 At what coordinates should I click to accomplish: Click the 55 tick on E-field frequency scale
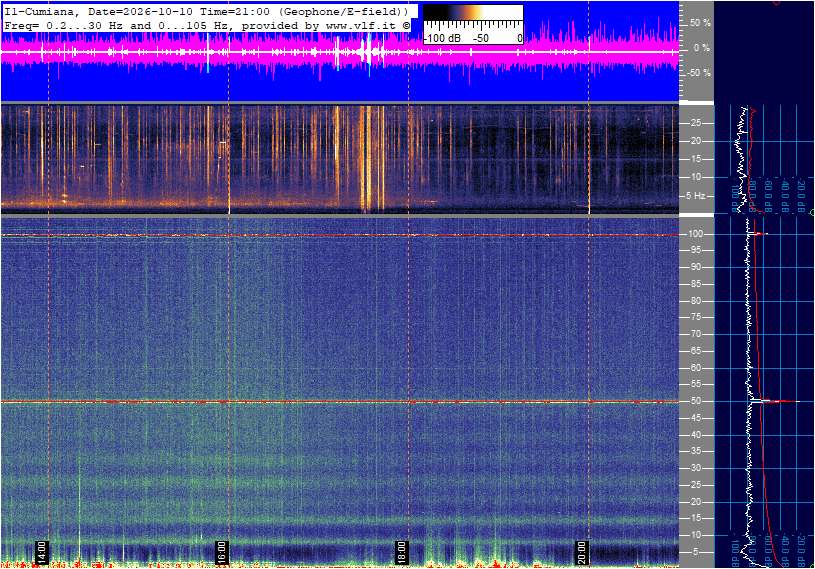(x=695, y=384)
